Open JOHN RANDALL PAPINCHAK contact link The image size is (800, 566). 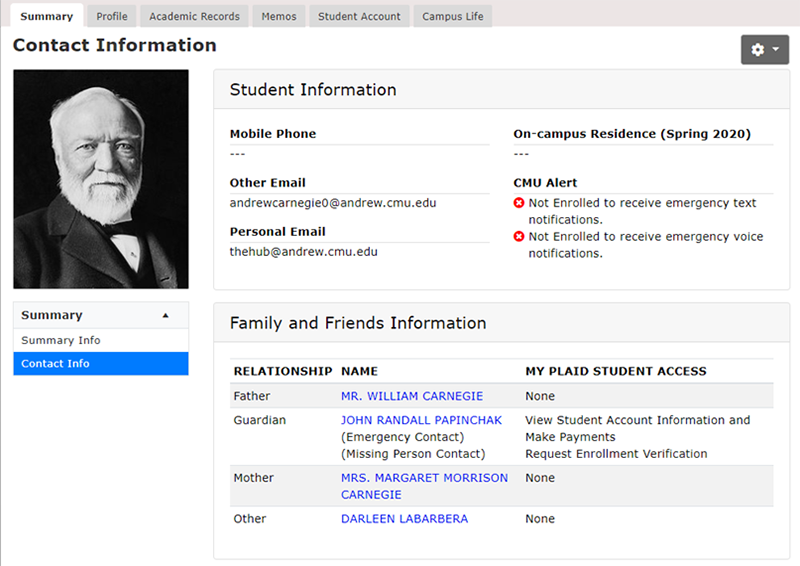(x=421, y=420)
